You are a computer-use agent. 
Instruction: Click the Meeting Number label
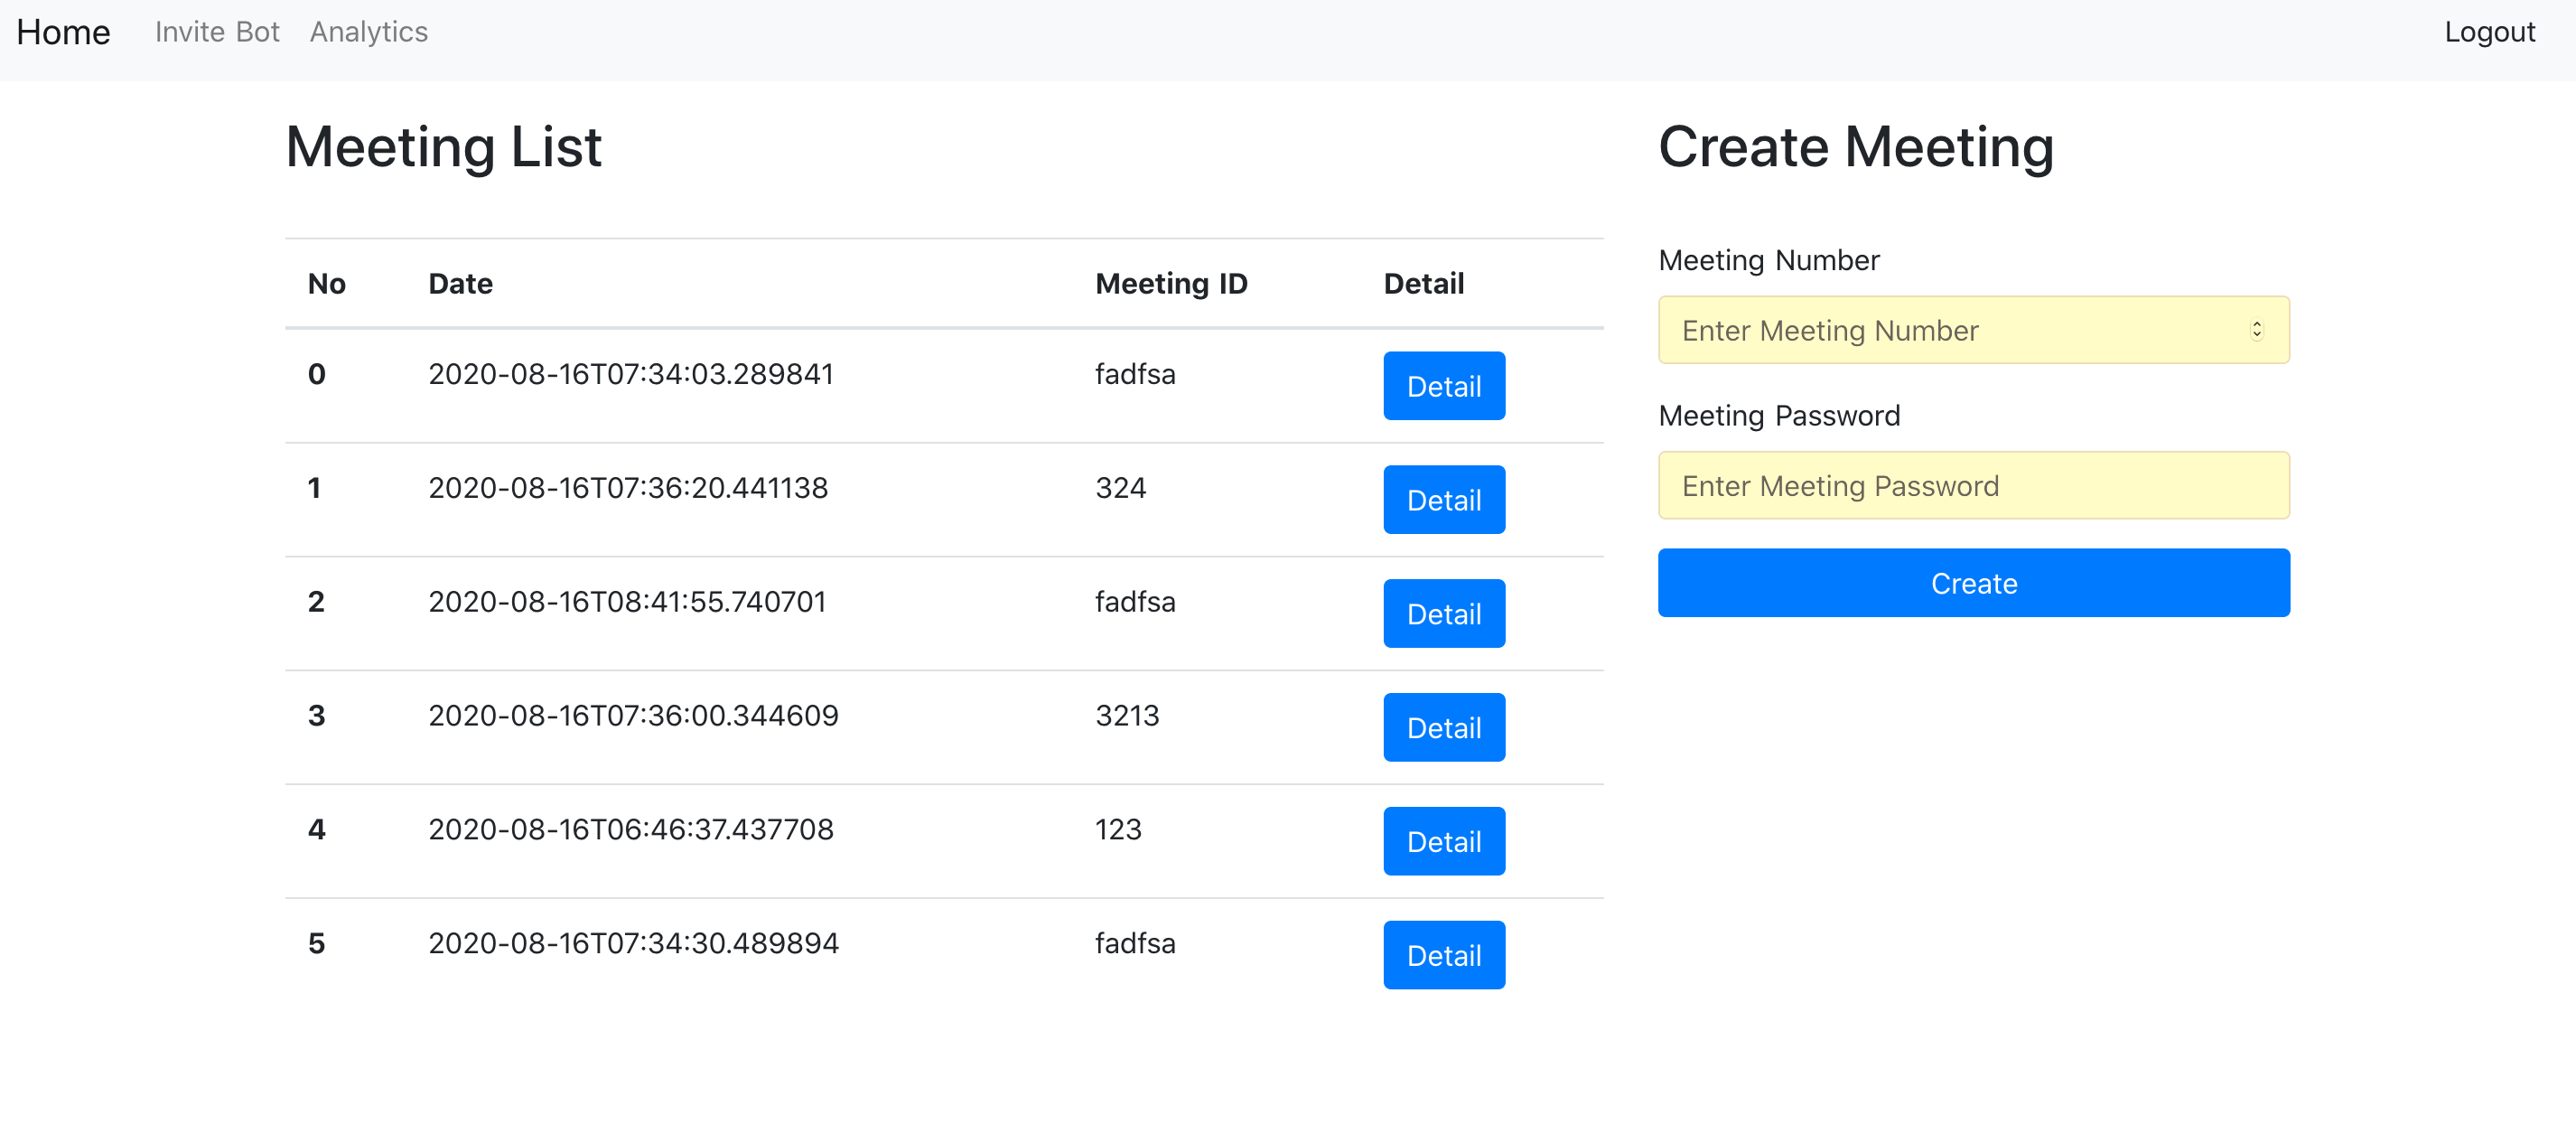click(1768, 260)
